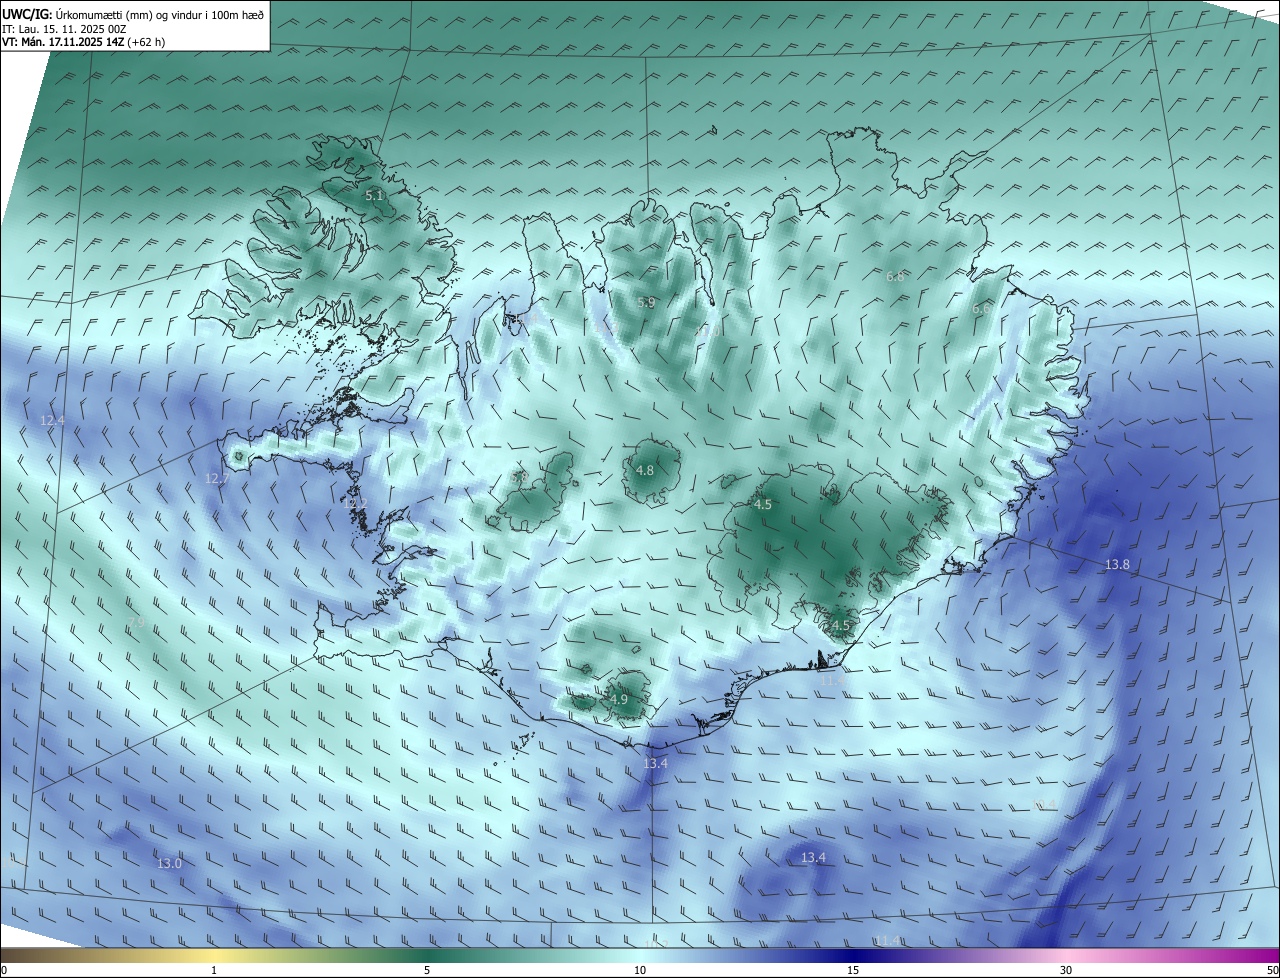
Task: Click the 15 tick on the color scale
Action: tap(853, 970)
